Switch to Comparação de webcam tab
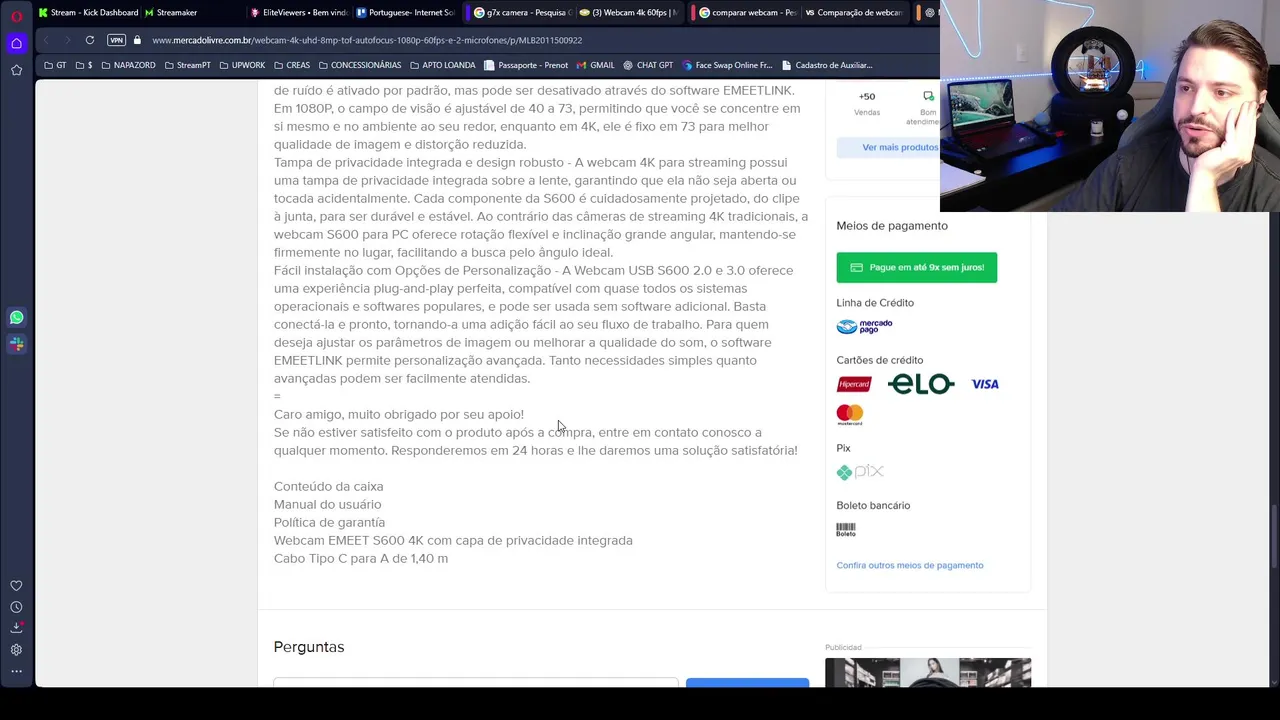Viewport: 1280px width, 720px height. pyautogui.click(x=853, y=13)
